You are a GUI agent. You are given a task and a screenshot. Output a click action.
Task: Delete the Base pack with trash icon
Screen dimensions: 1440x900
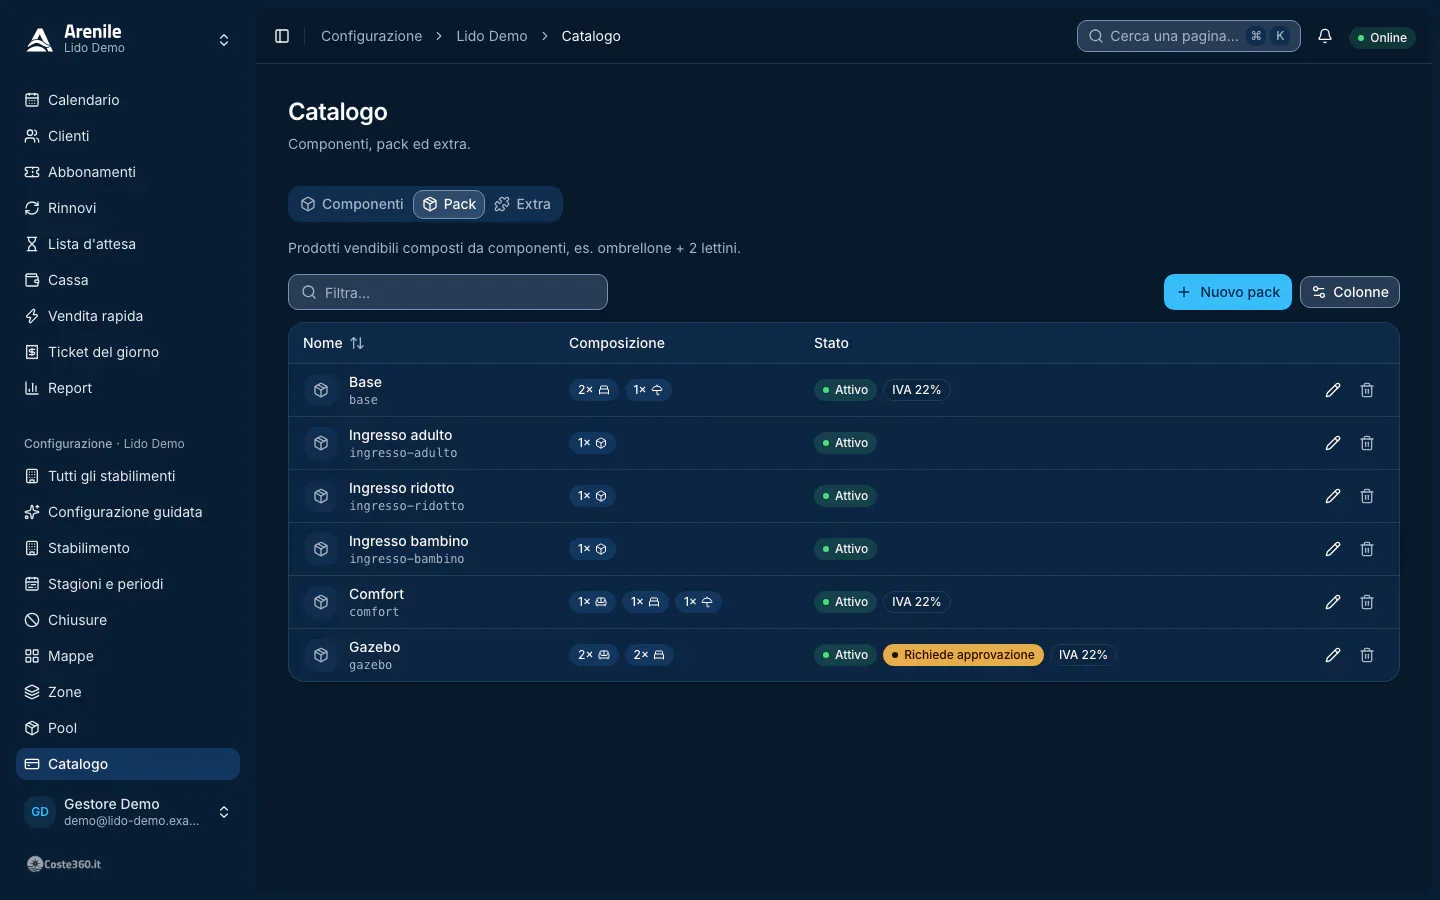[1367, 390]
